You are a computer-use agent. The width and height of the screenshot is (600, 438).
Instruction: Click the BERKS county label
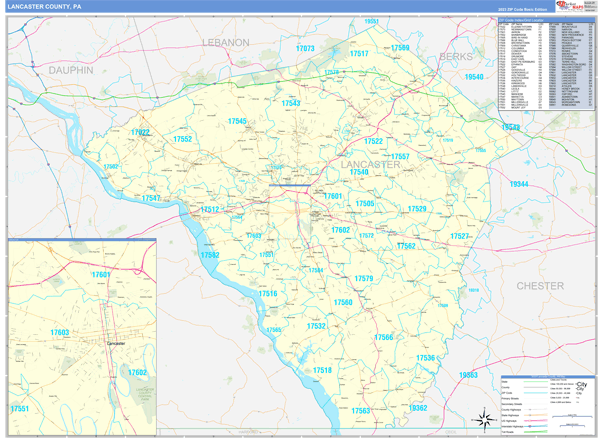pyautogui.click(x=455, y=57)
